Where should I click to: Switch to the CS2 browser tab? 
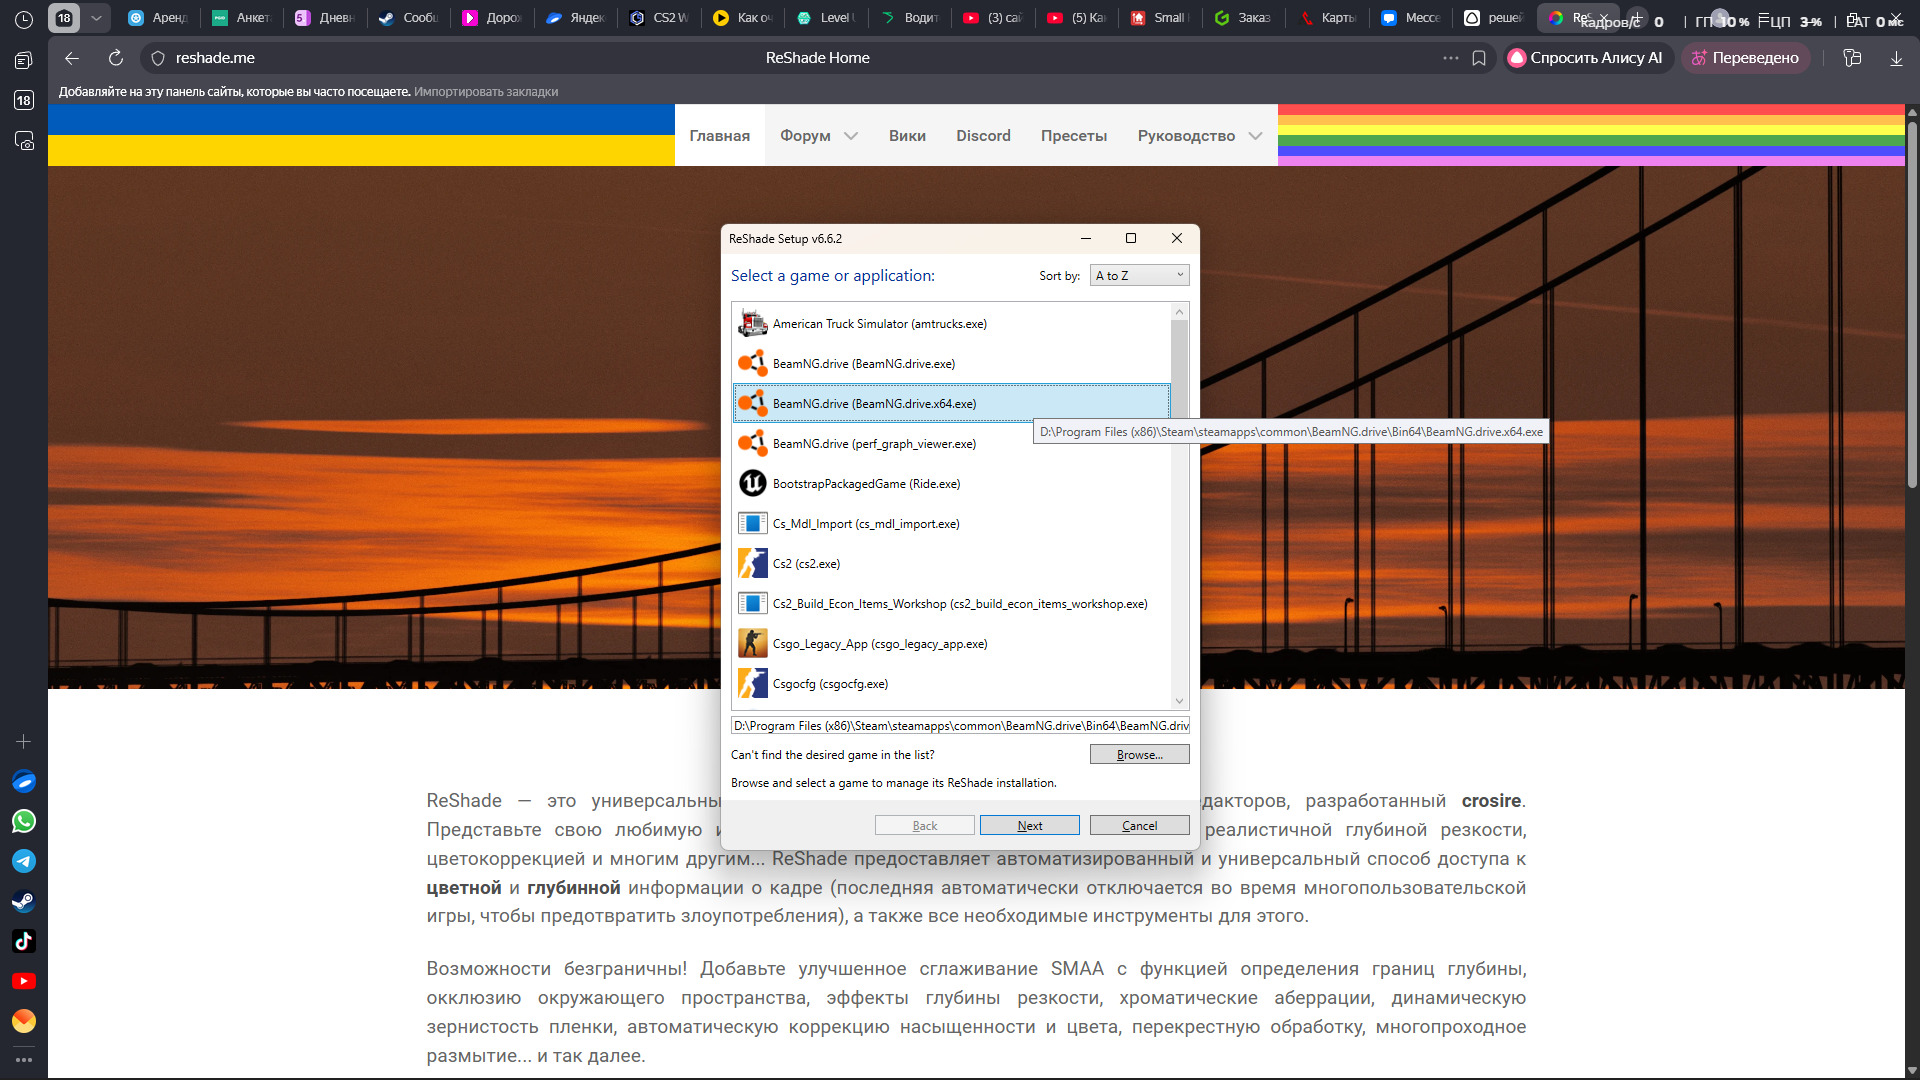(660, 18)
